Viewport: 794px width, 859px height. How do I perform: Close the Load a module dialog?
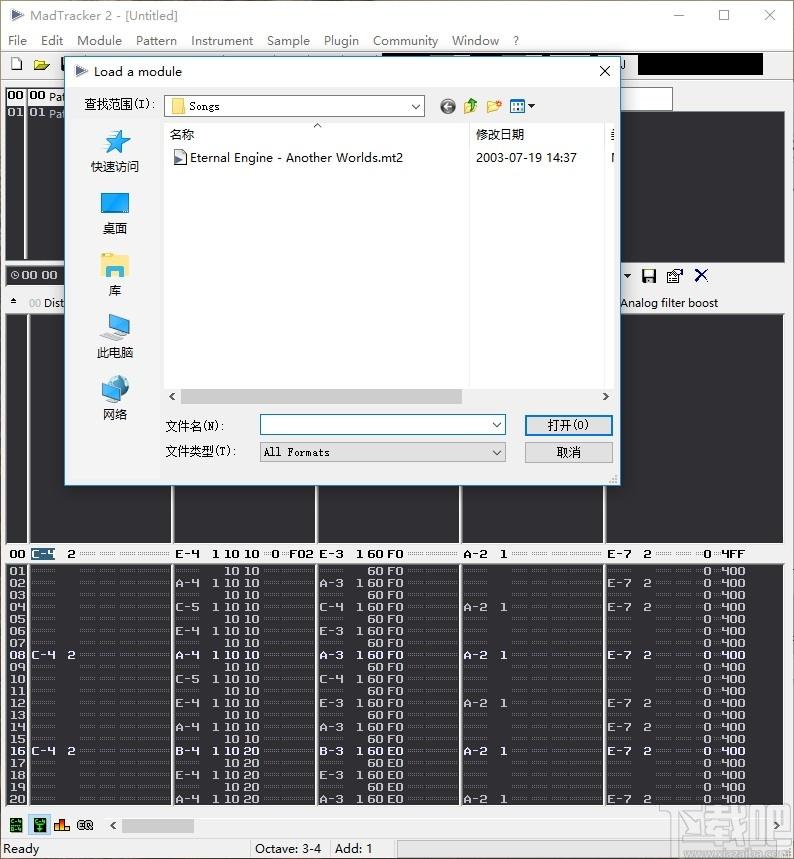(605, 71)
